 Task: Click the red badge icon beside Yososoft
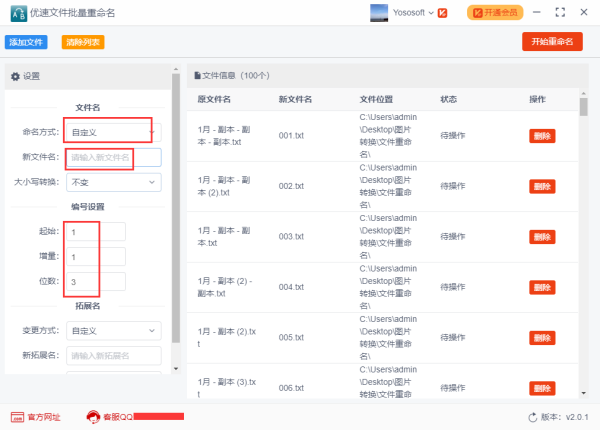point(443,13)
